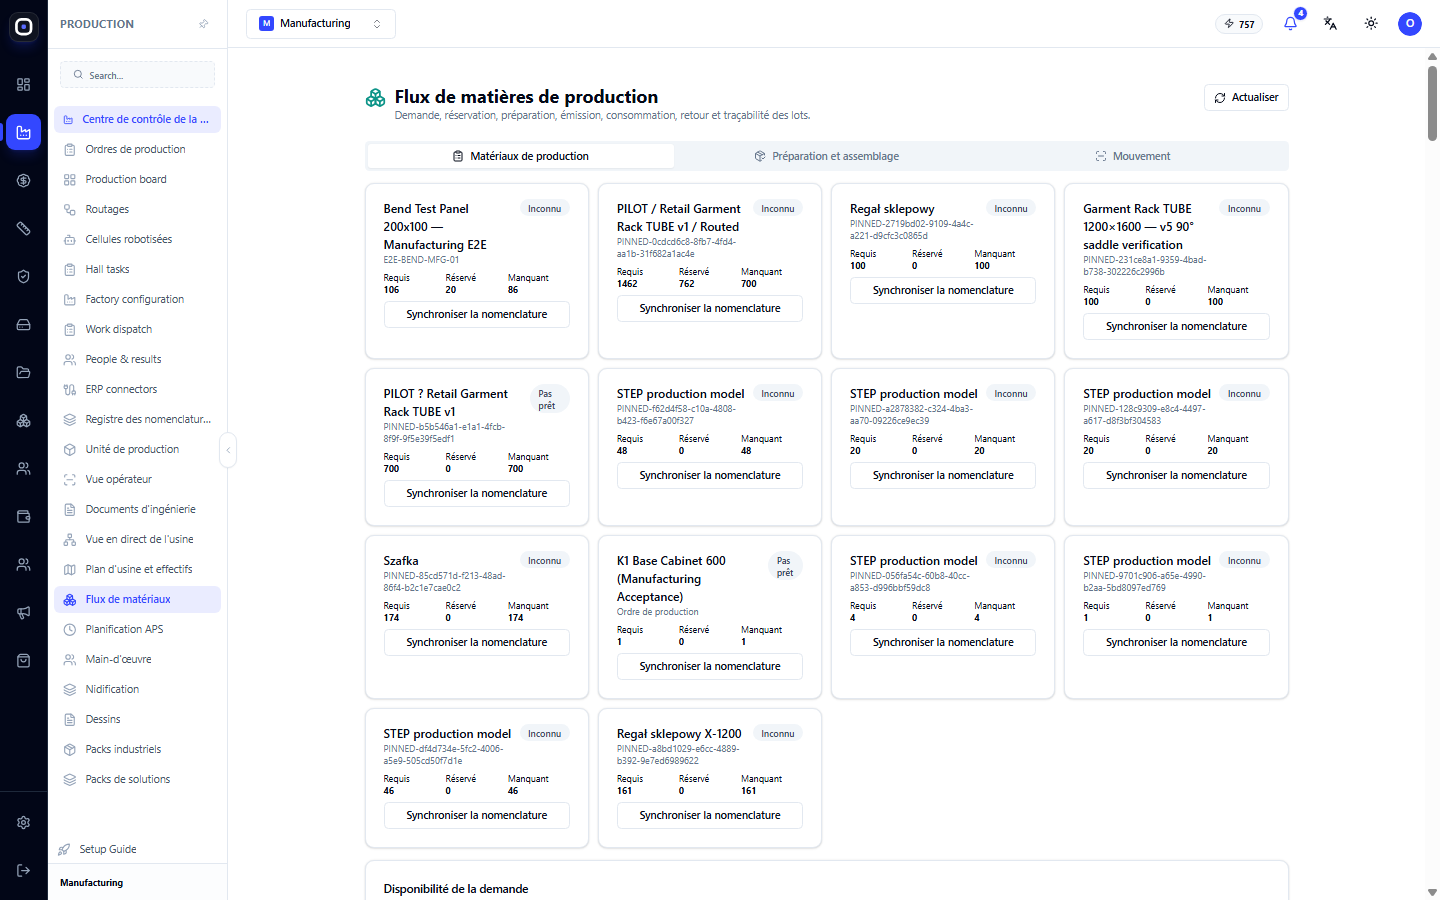Viewport: 1440px width, 900px height.
Task: Click the 757 credits badge
Action: point(1239,24)
